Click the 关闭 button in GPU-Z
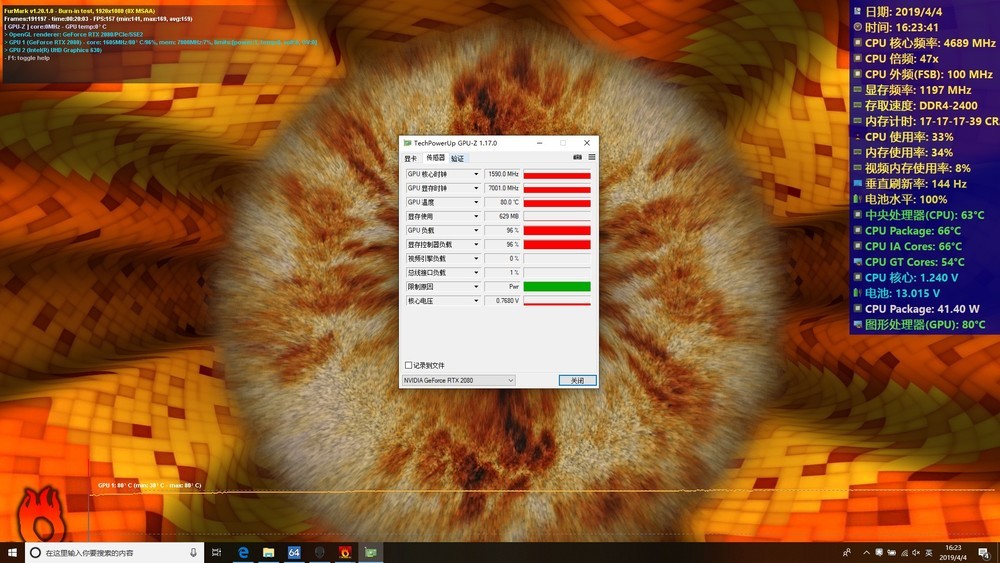This screenshot has width=1000, height=563. point(577,380)
